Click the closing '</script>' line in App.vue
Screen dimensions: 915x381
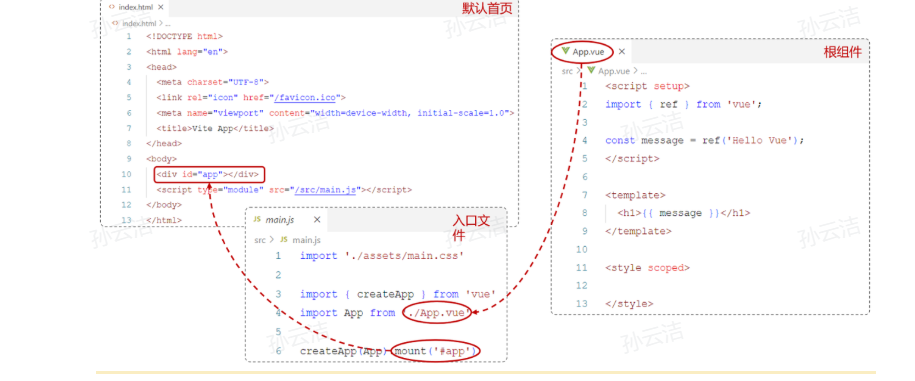[x=633, y=158]
